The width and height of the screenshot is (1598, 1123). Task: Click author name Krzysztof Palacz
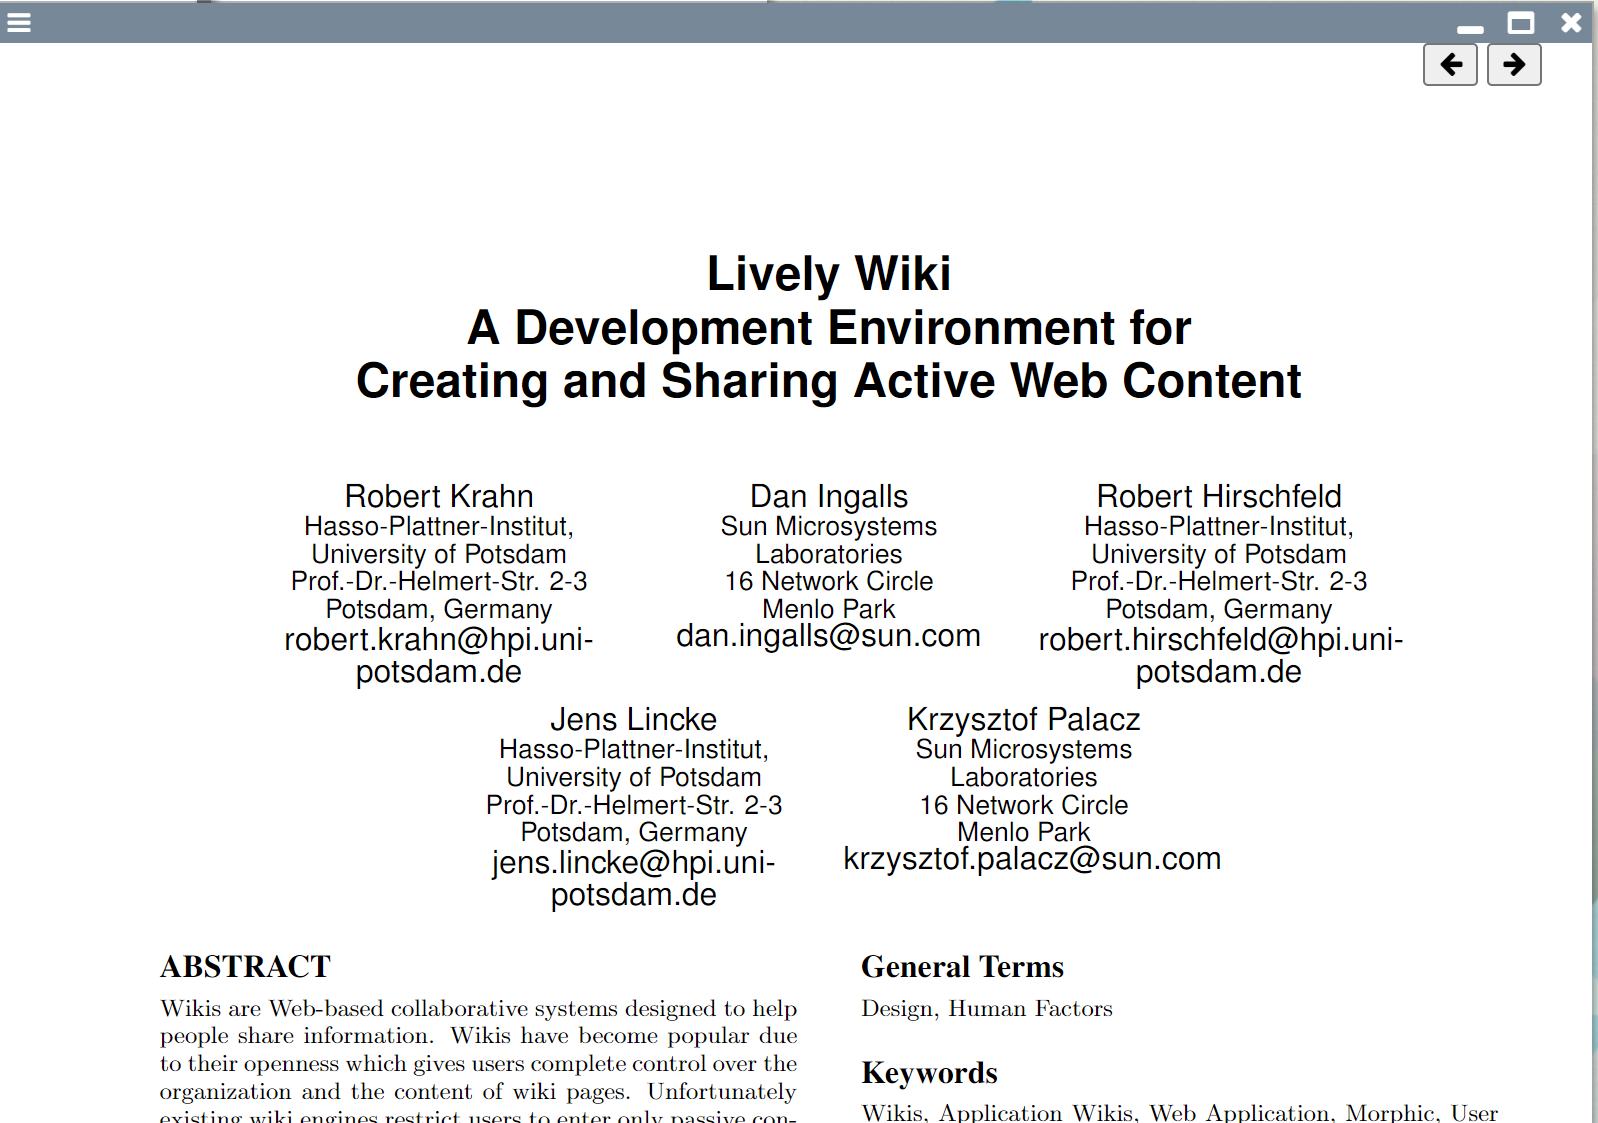(1023, 719)
